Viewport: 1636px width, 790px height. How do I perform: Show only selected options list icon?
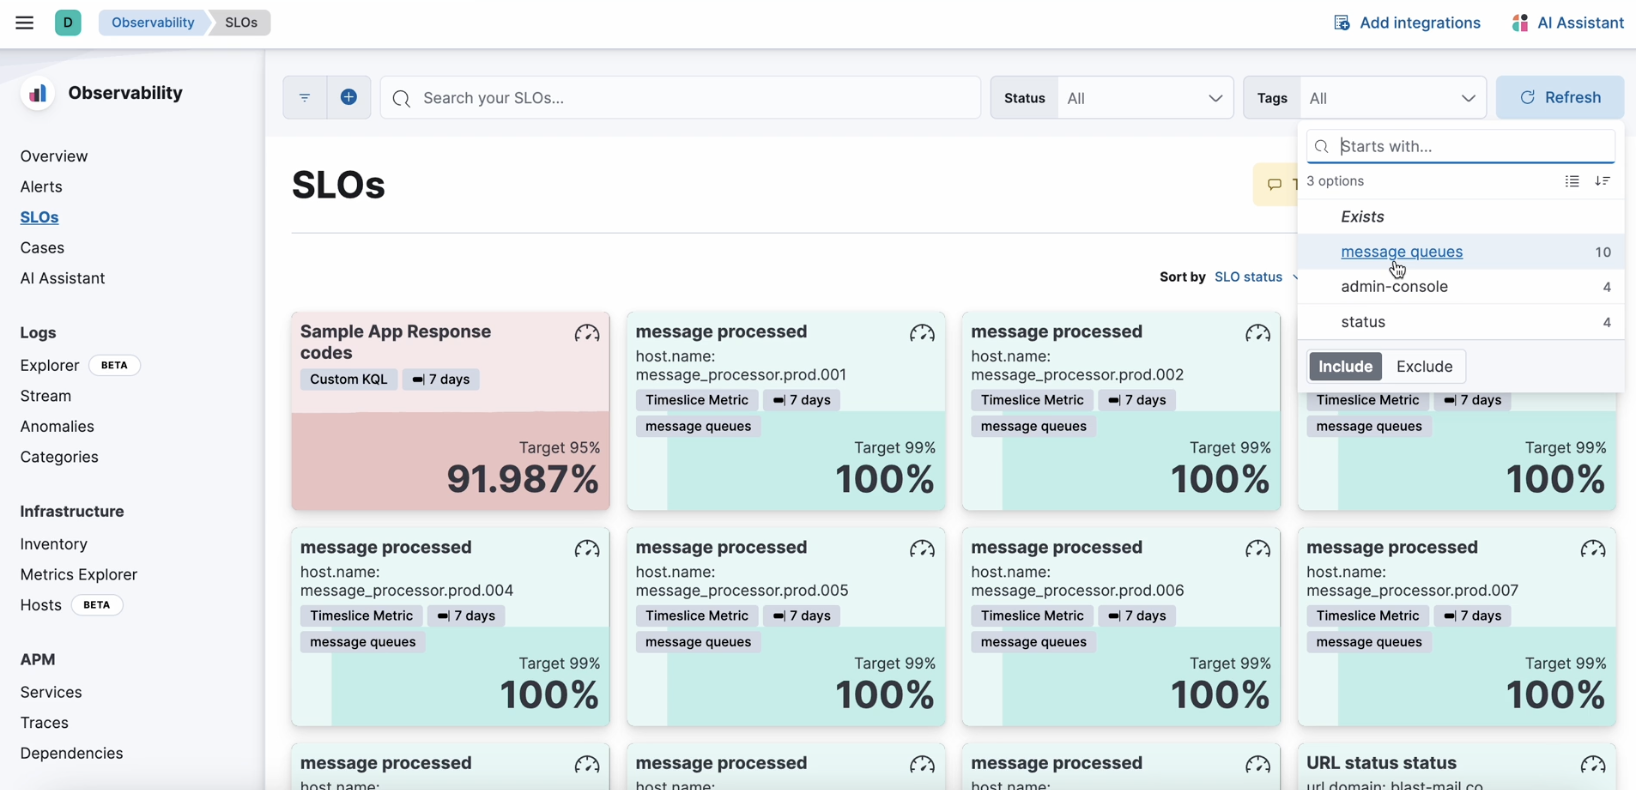click(1572, 181)
